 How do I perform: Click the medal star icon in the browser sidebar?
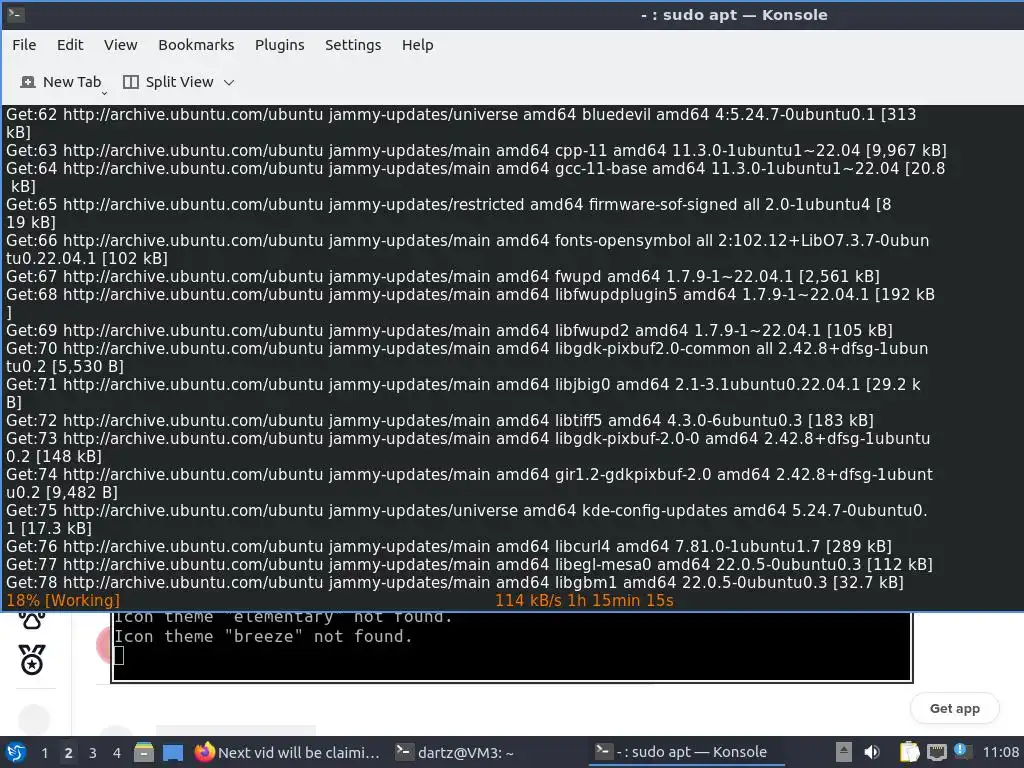pyautogui.click(x=32, y=660)
